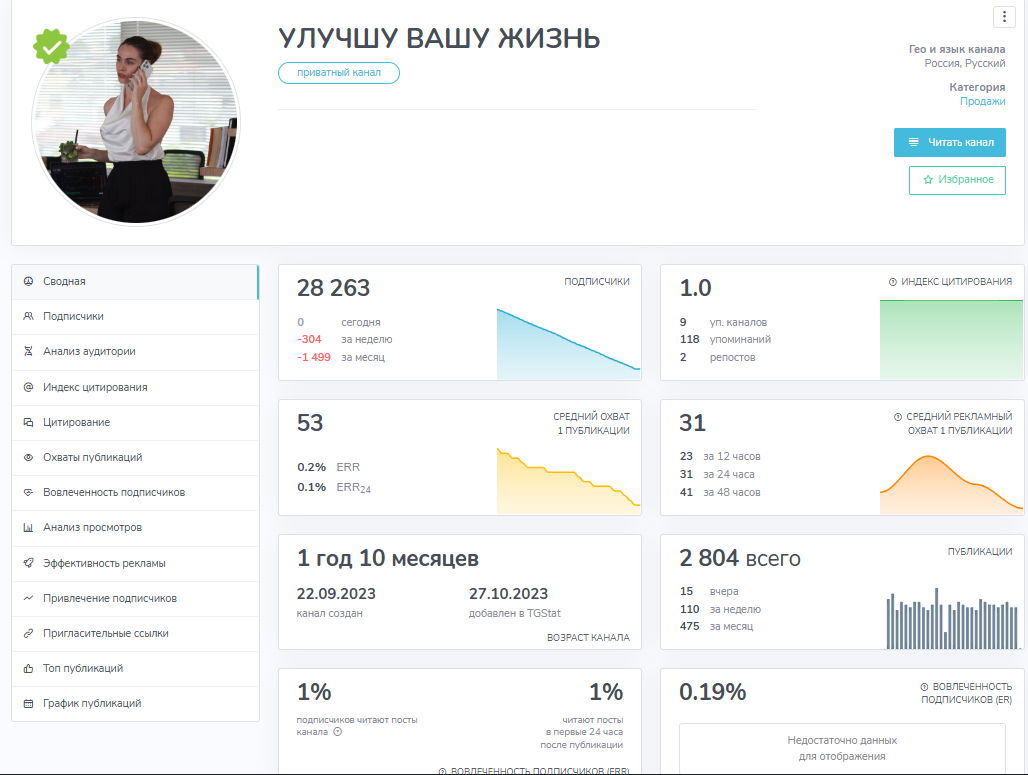Click the Эффективность рекламы rocket icon
The height and width of the screenshot is (775, 1028).
pyautogui.click(x=28, y=563)
